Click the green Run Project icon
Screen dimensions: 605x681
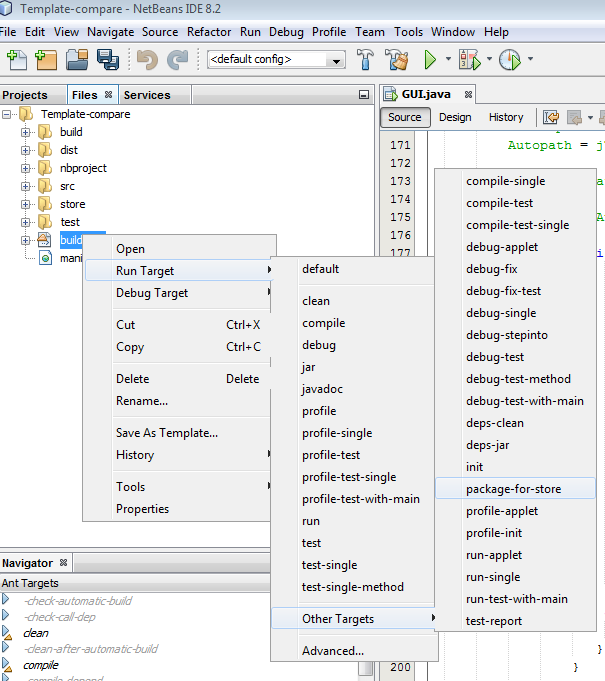pos(430,60)
